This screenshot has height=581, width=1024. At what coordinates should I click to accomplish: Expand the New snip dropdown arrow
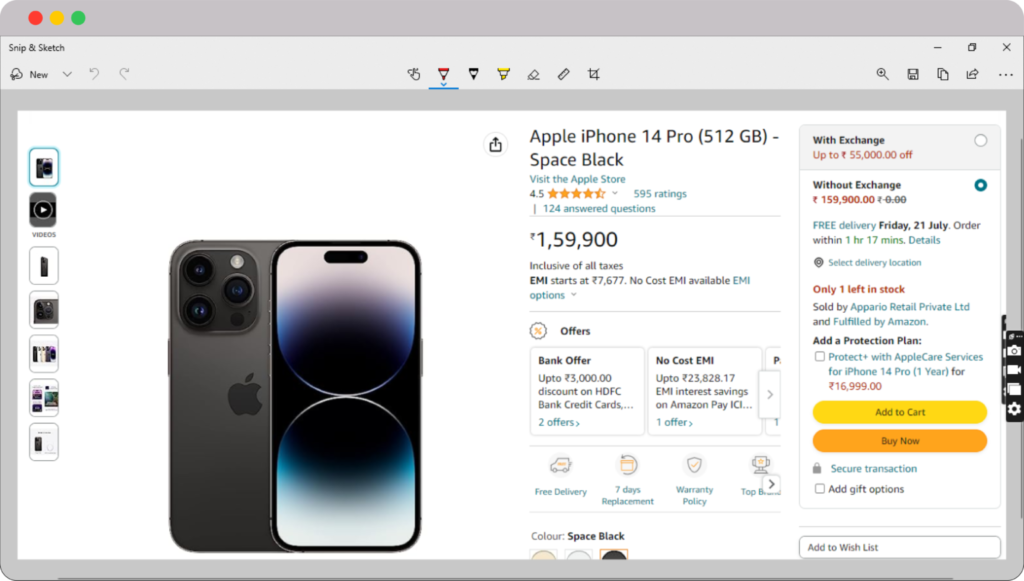[67, 74]
